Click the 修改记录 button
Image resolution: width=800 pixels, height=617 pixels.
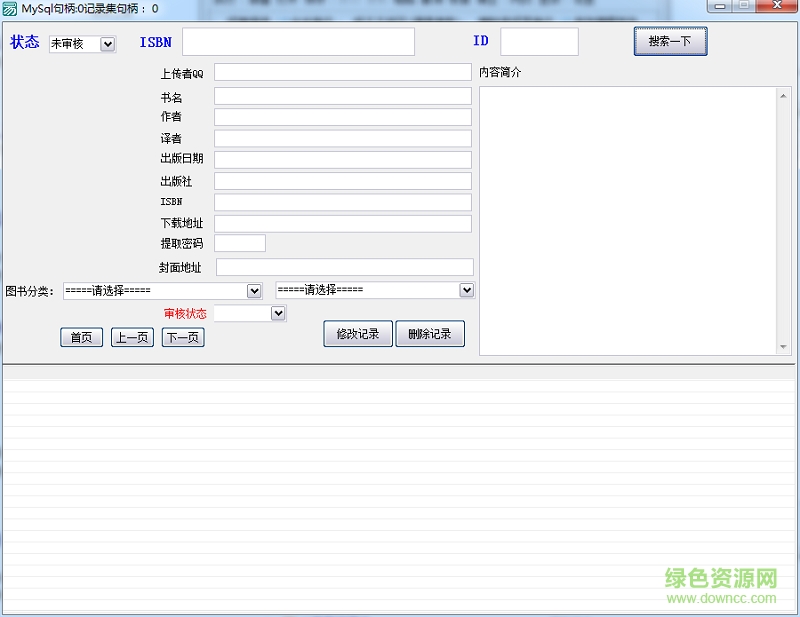click(x=357, y=334)
